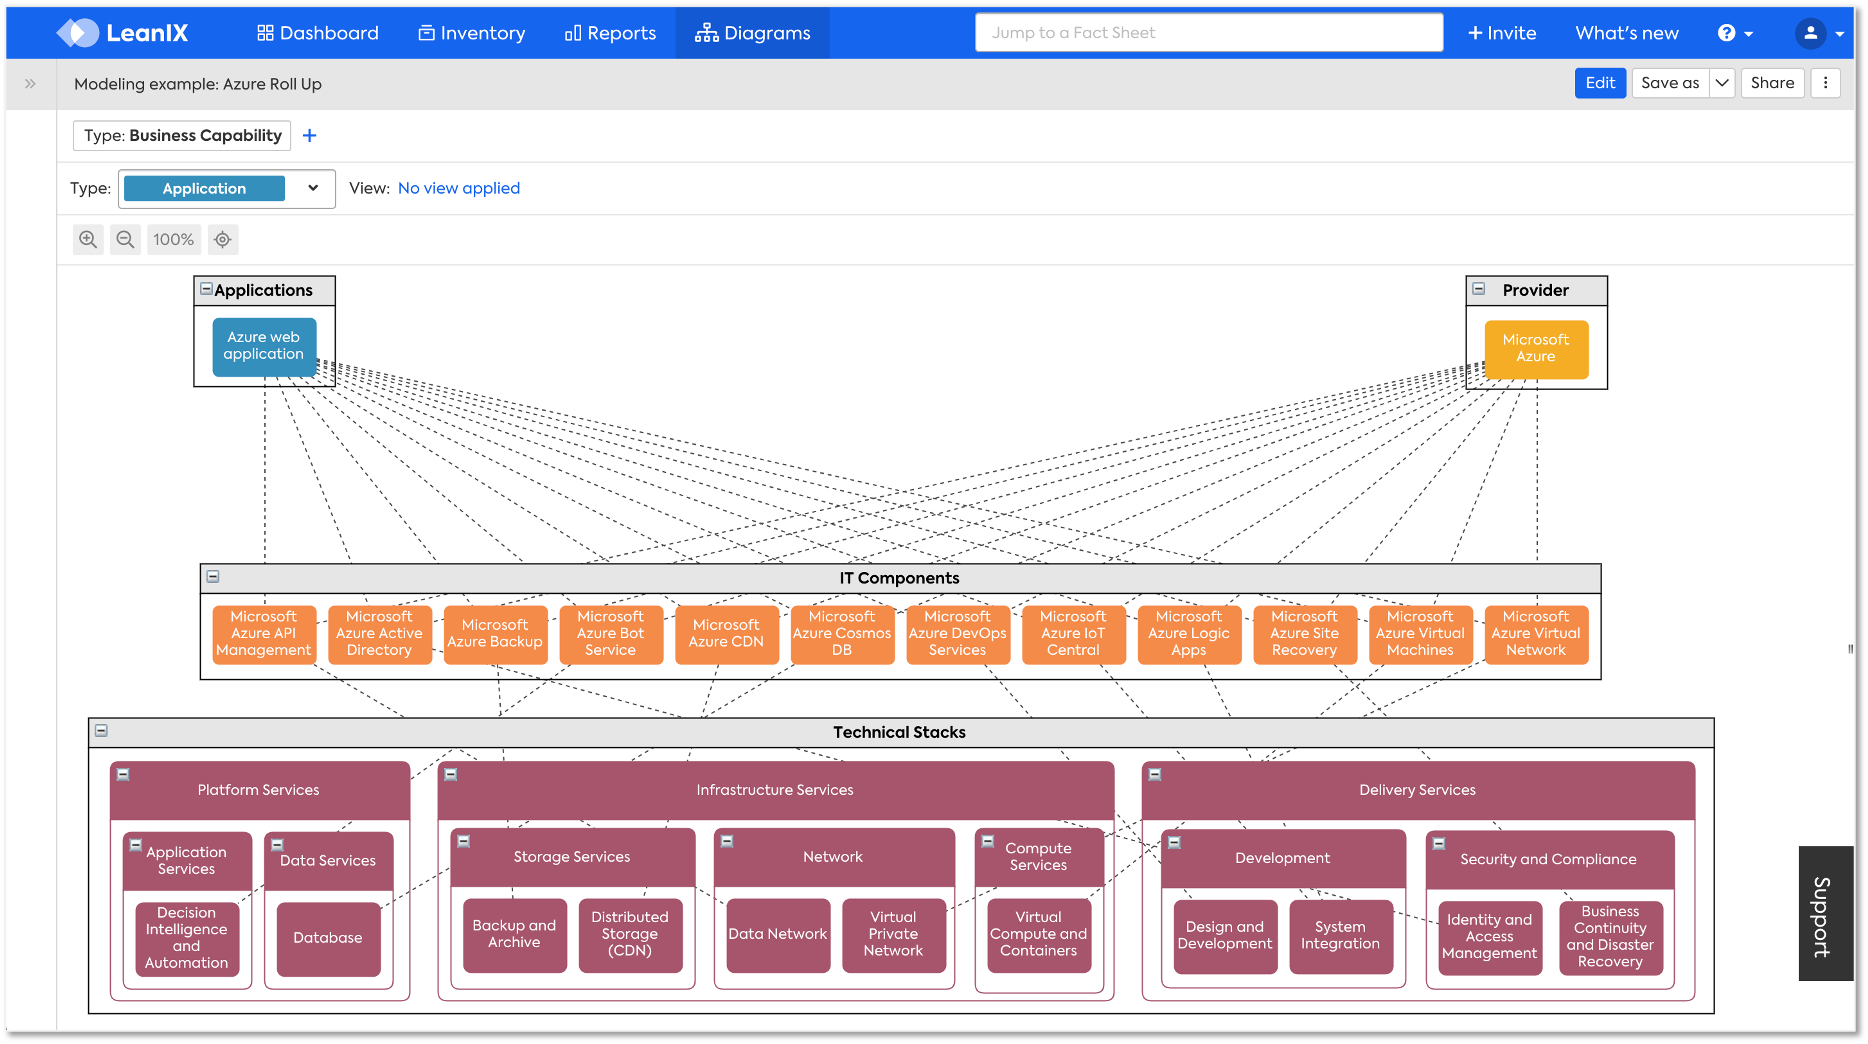Collapse the Applications group
Screen dimensions: 1868x1044
tap(206, 289)
